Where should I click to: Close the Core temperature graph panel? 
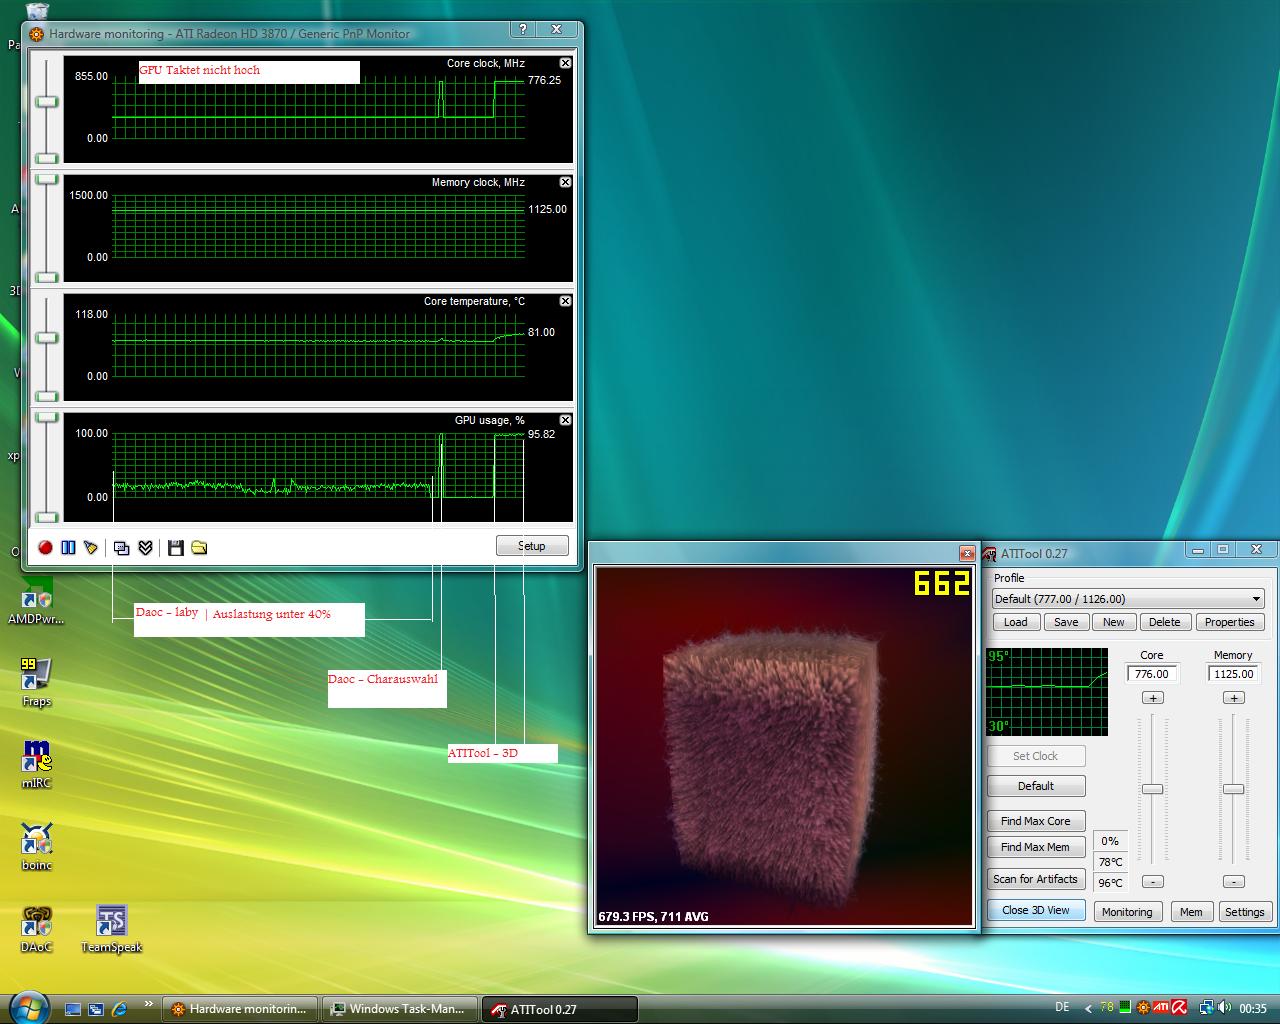(565, 301)
